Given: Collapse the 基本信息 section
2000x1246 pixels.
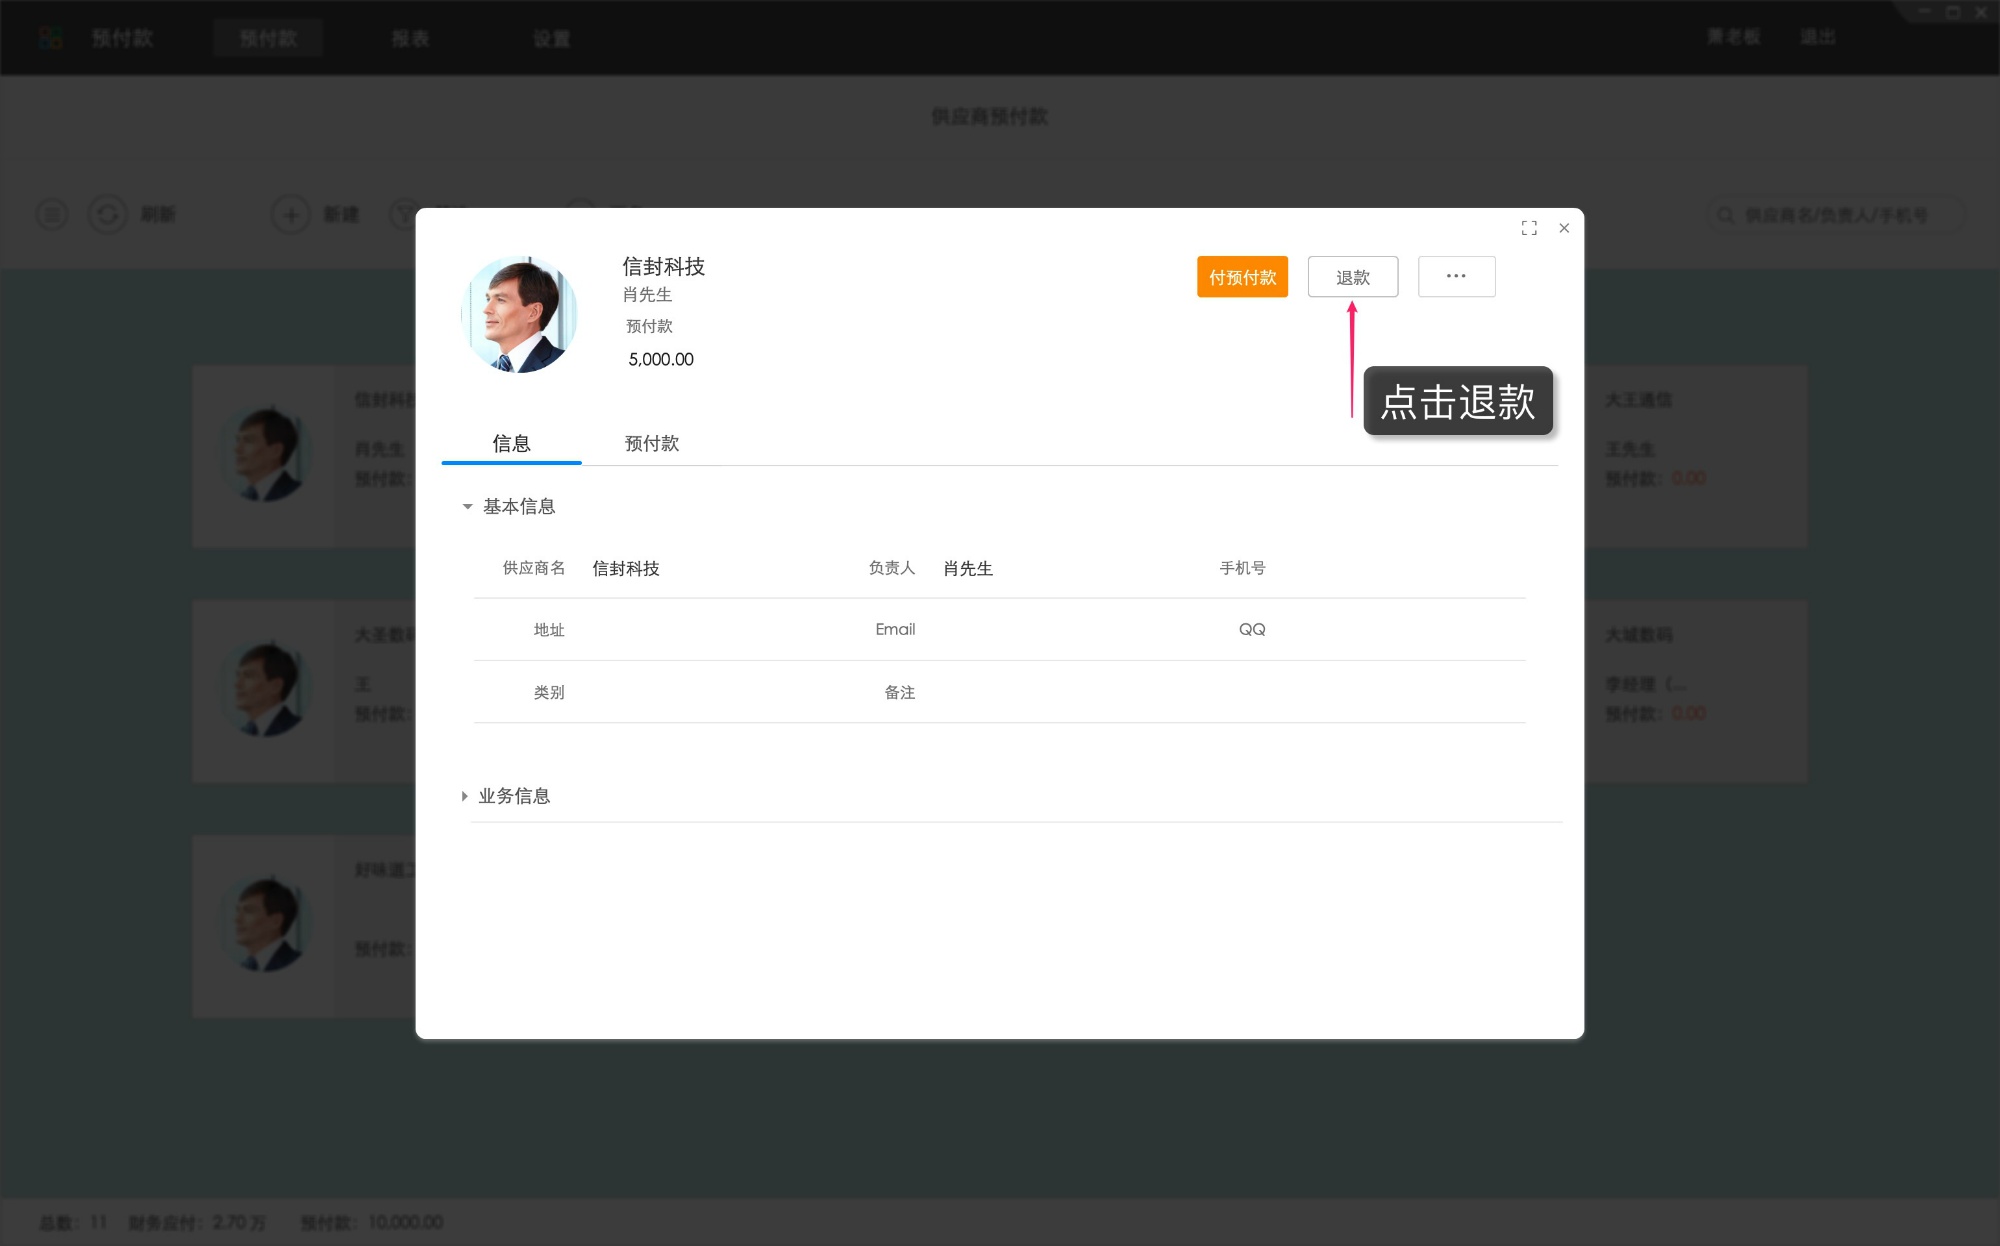Looking at the screenshot, I should [x=466, y=507].
